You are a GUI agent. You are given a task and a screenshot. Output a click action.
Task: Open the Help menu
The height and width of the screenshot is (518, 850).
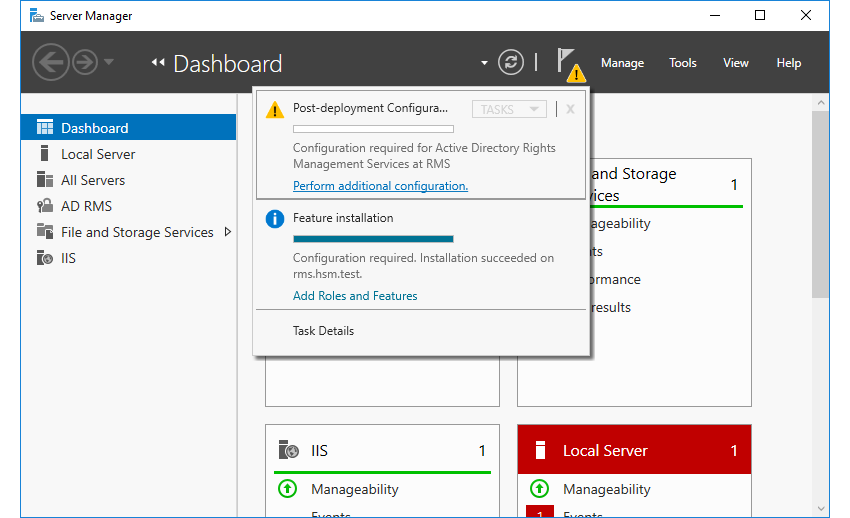[789, 63]
